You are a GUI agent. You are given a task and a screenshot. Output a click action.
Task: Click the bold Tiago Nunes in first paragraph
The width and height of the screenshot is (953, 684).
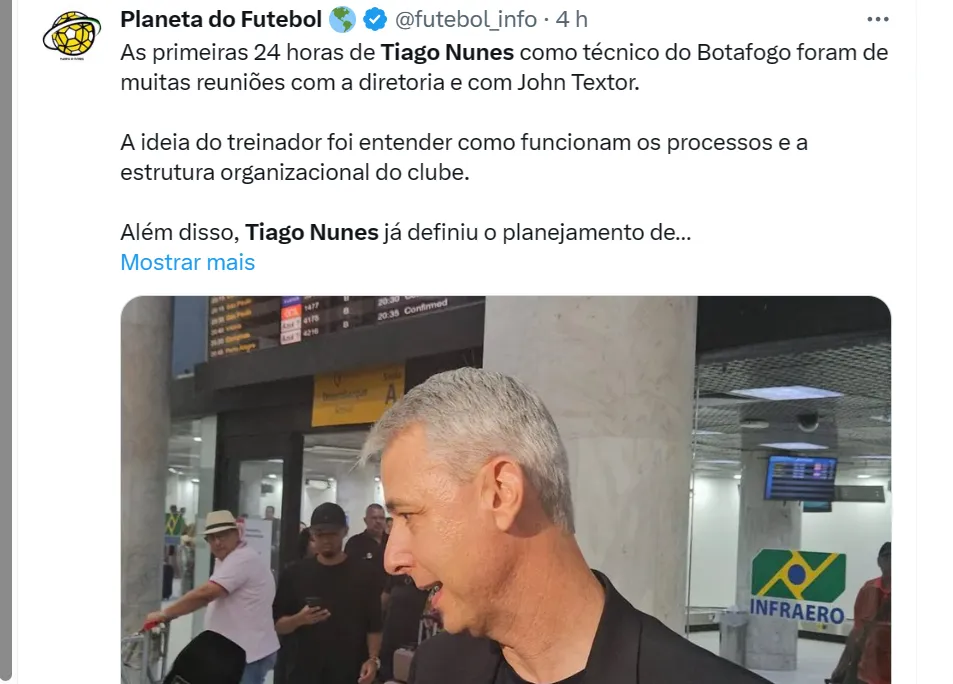point(447,52)
